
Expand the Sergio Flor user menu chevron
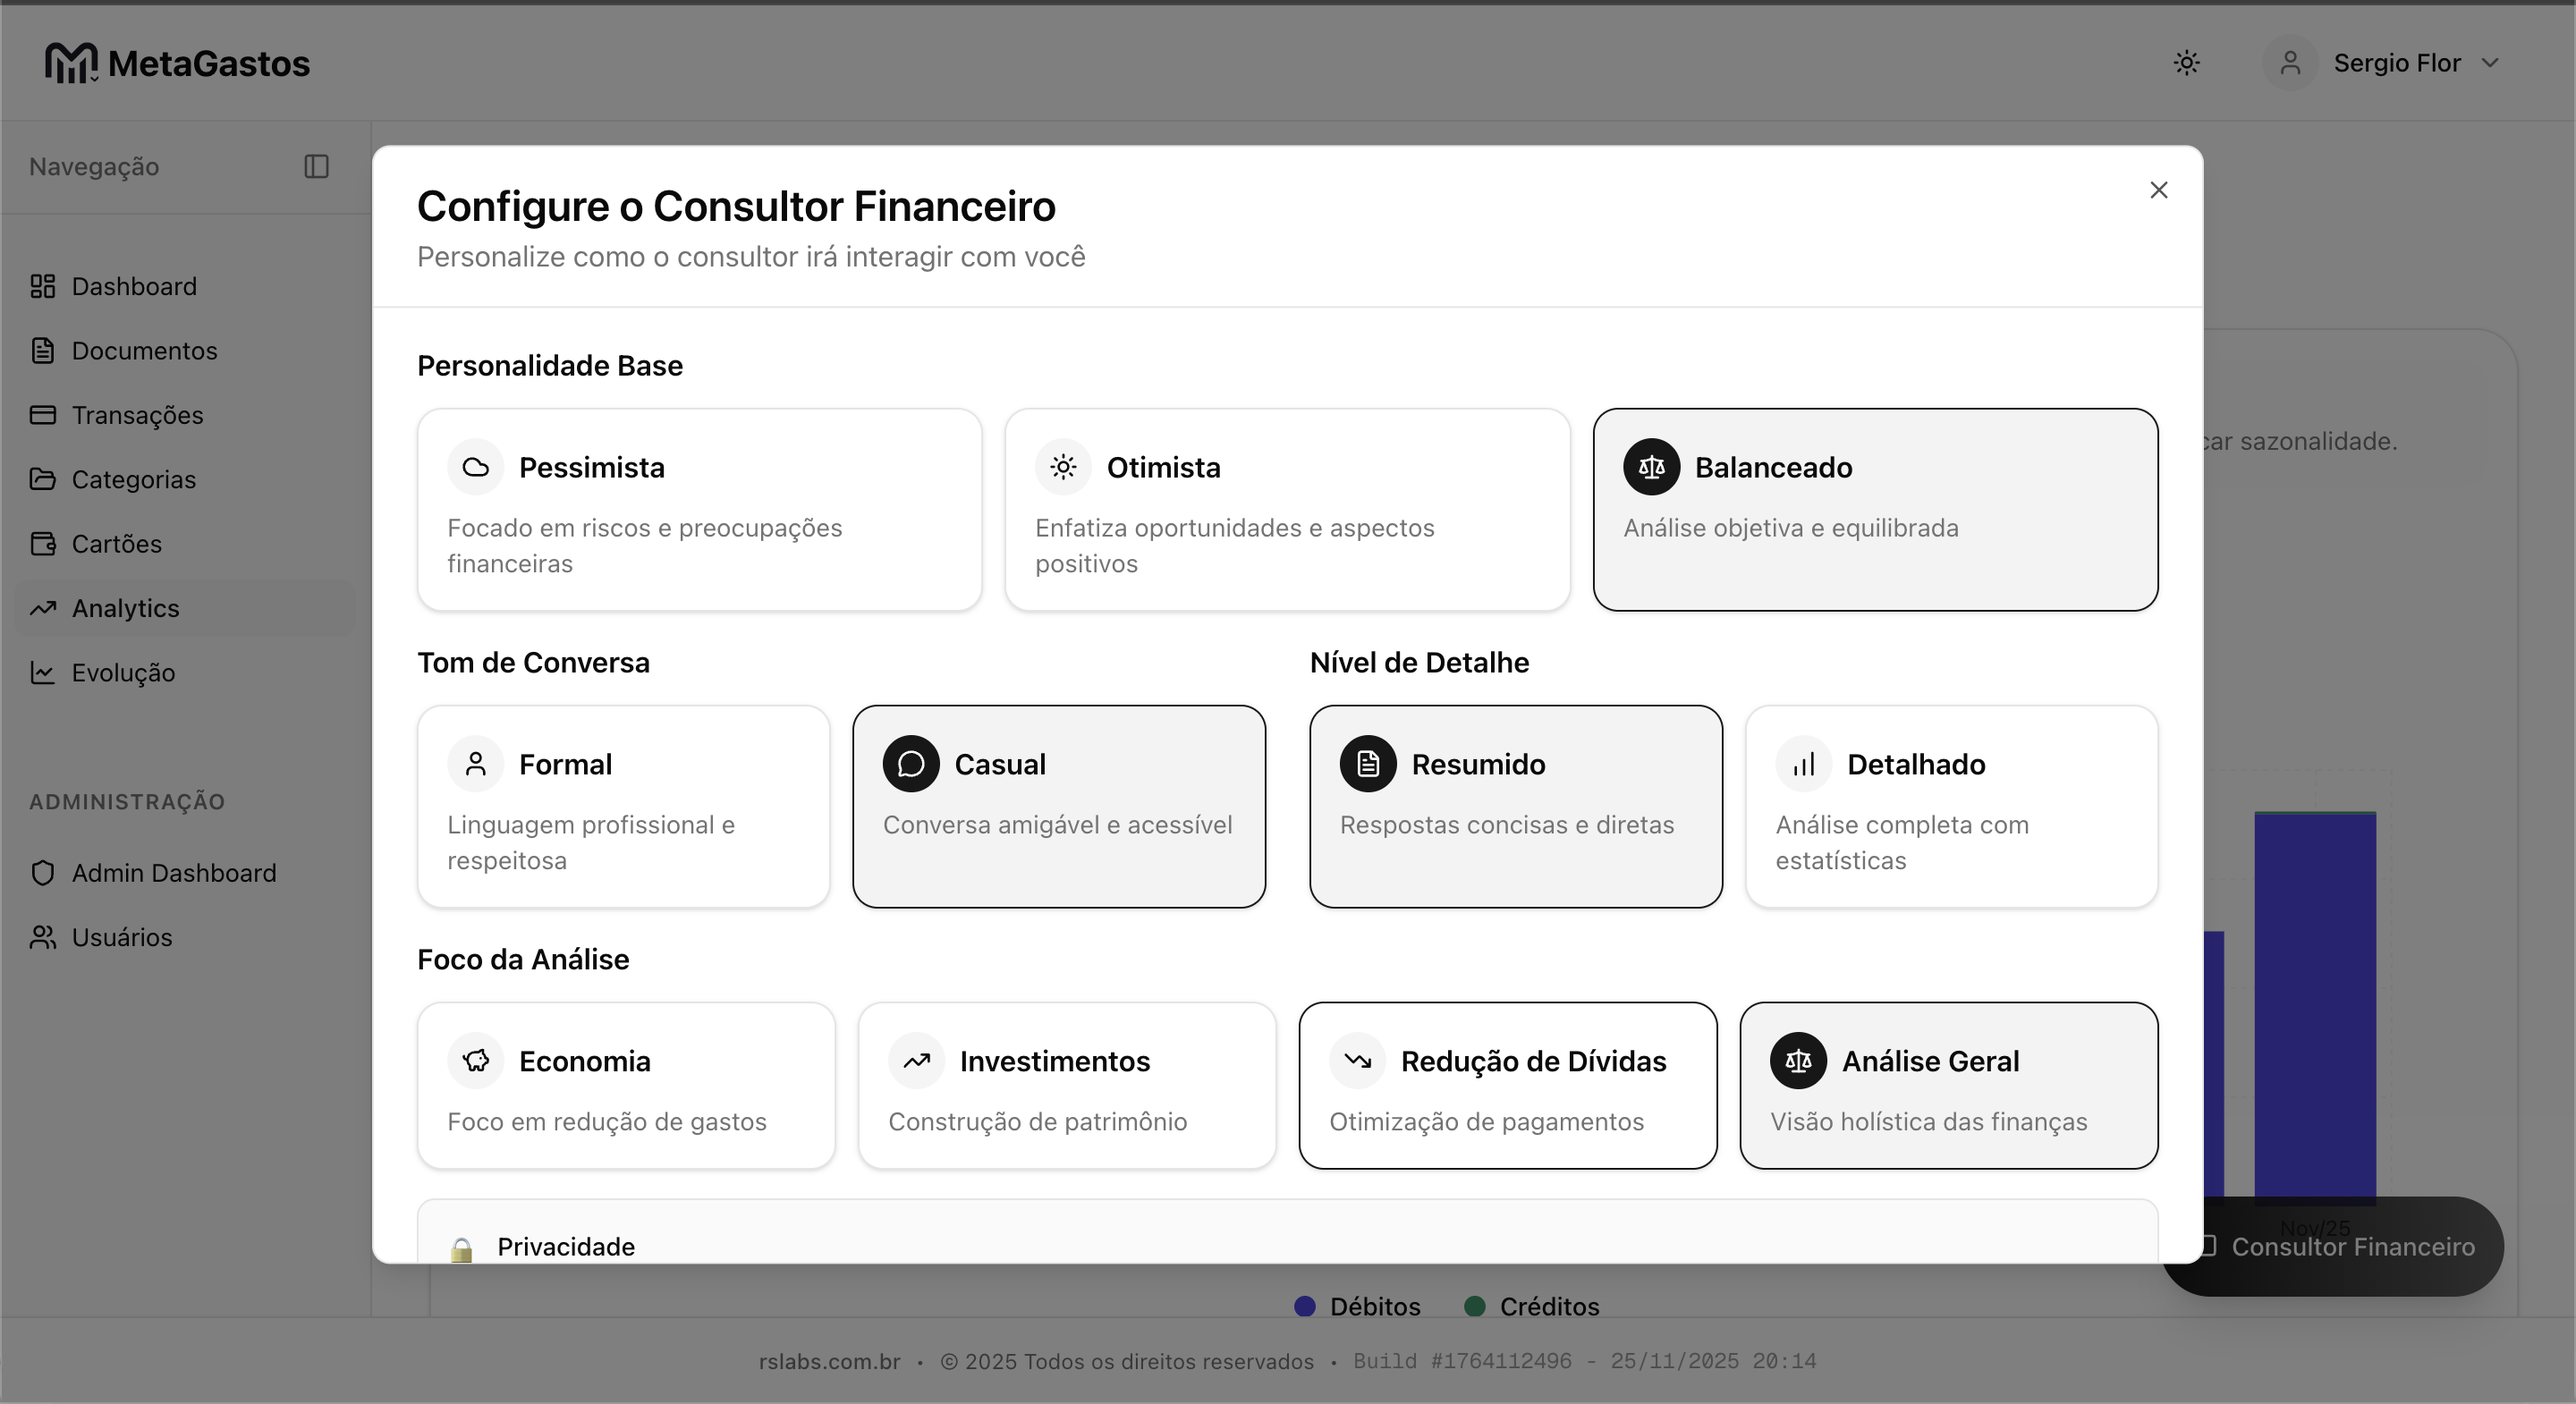tap(2490, 63)
